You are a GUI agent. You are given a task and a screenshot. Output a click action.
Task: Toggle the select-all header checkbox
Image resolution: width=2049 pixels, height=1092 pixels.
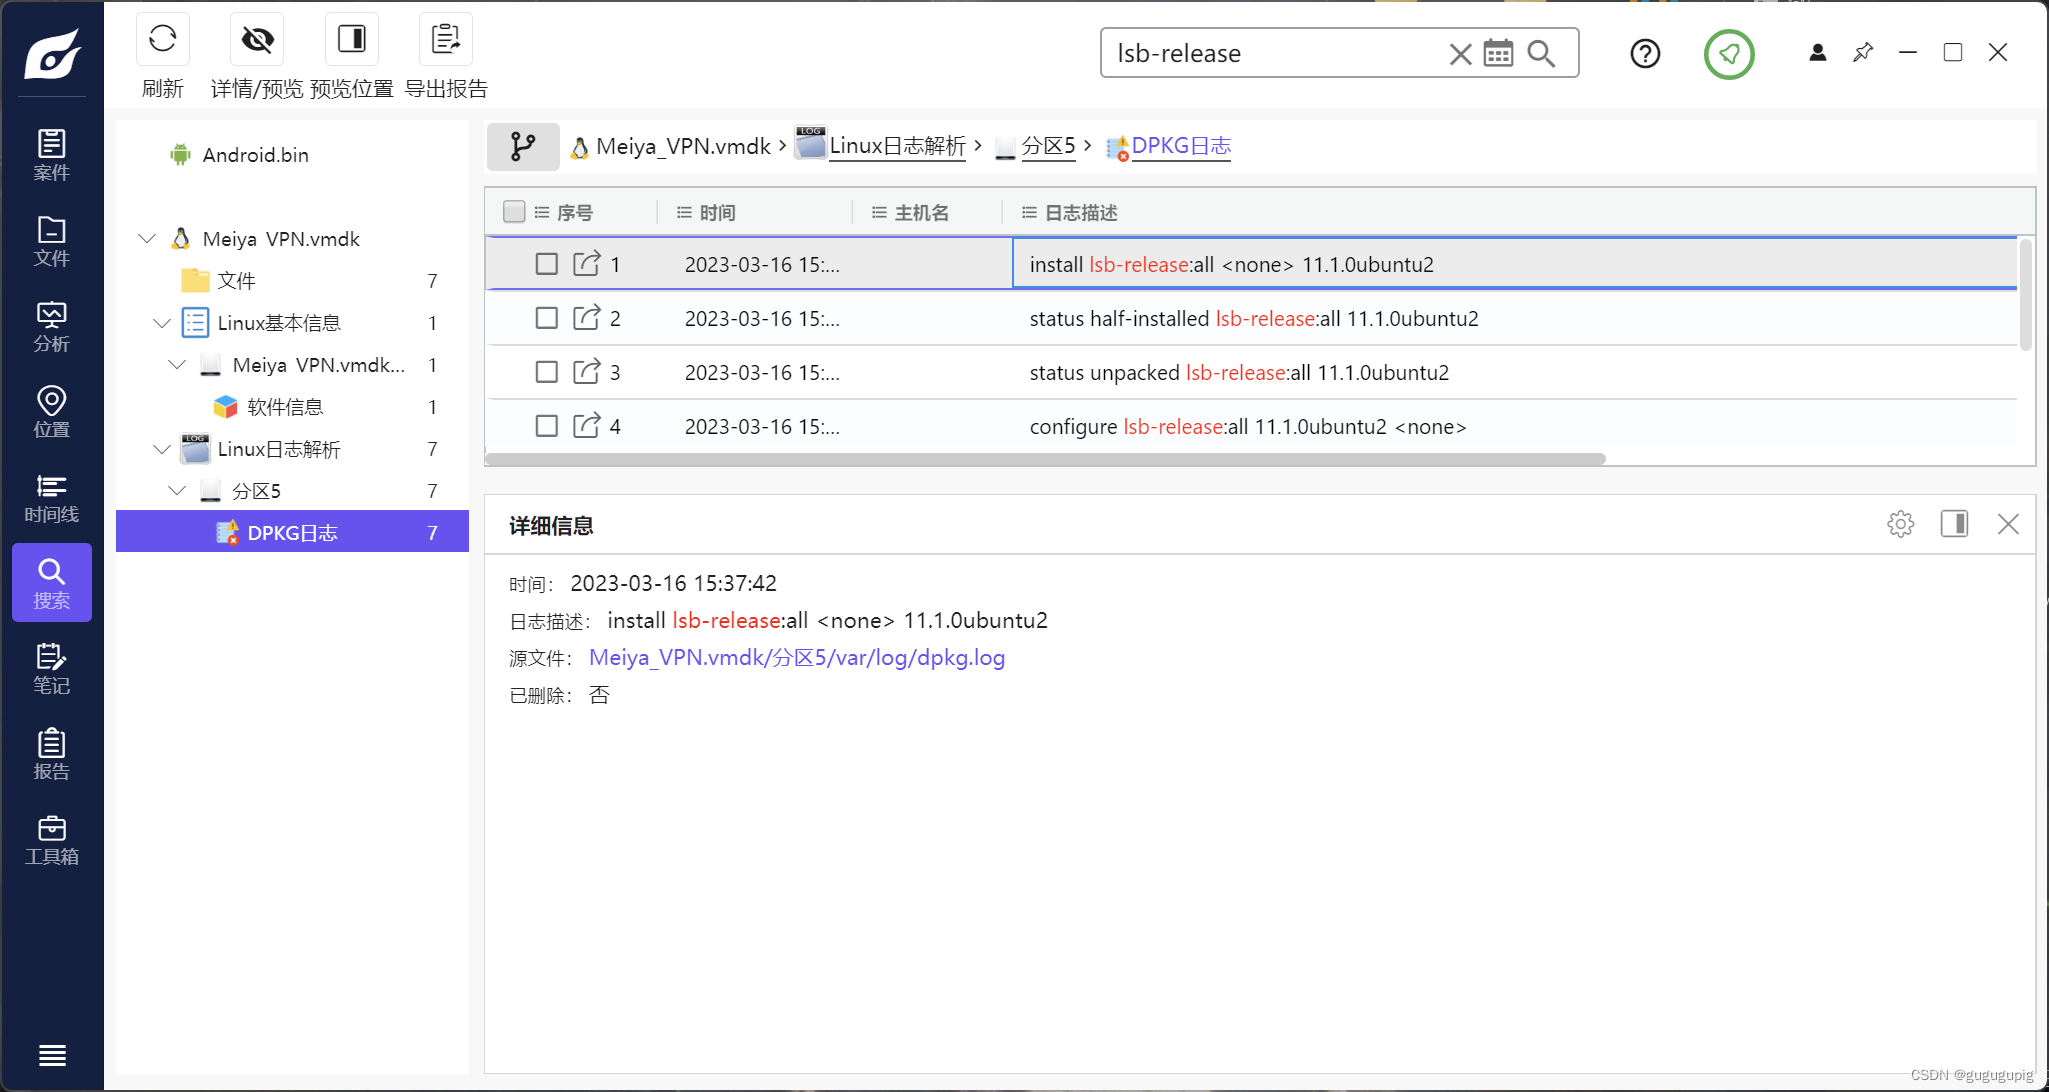pos(514,212)
